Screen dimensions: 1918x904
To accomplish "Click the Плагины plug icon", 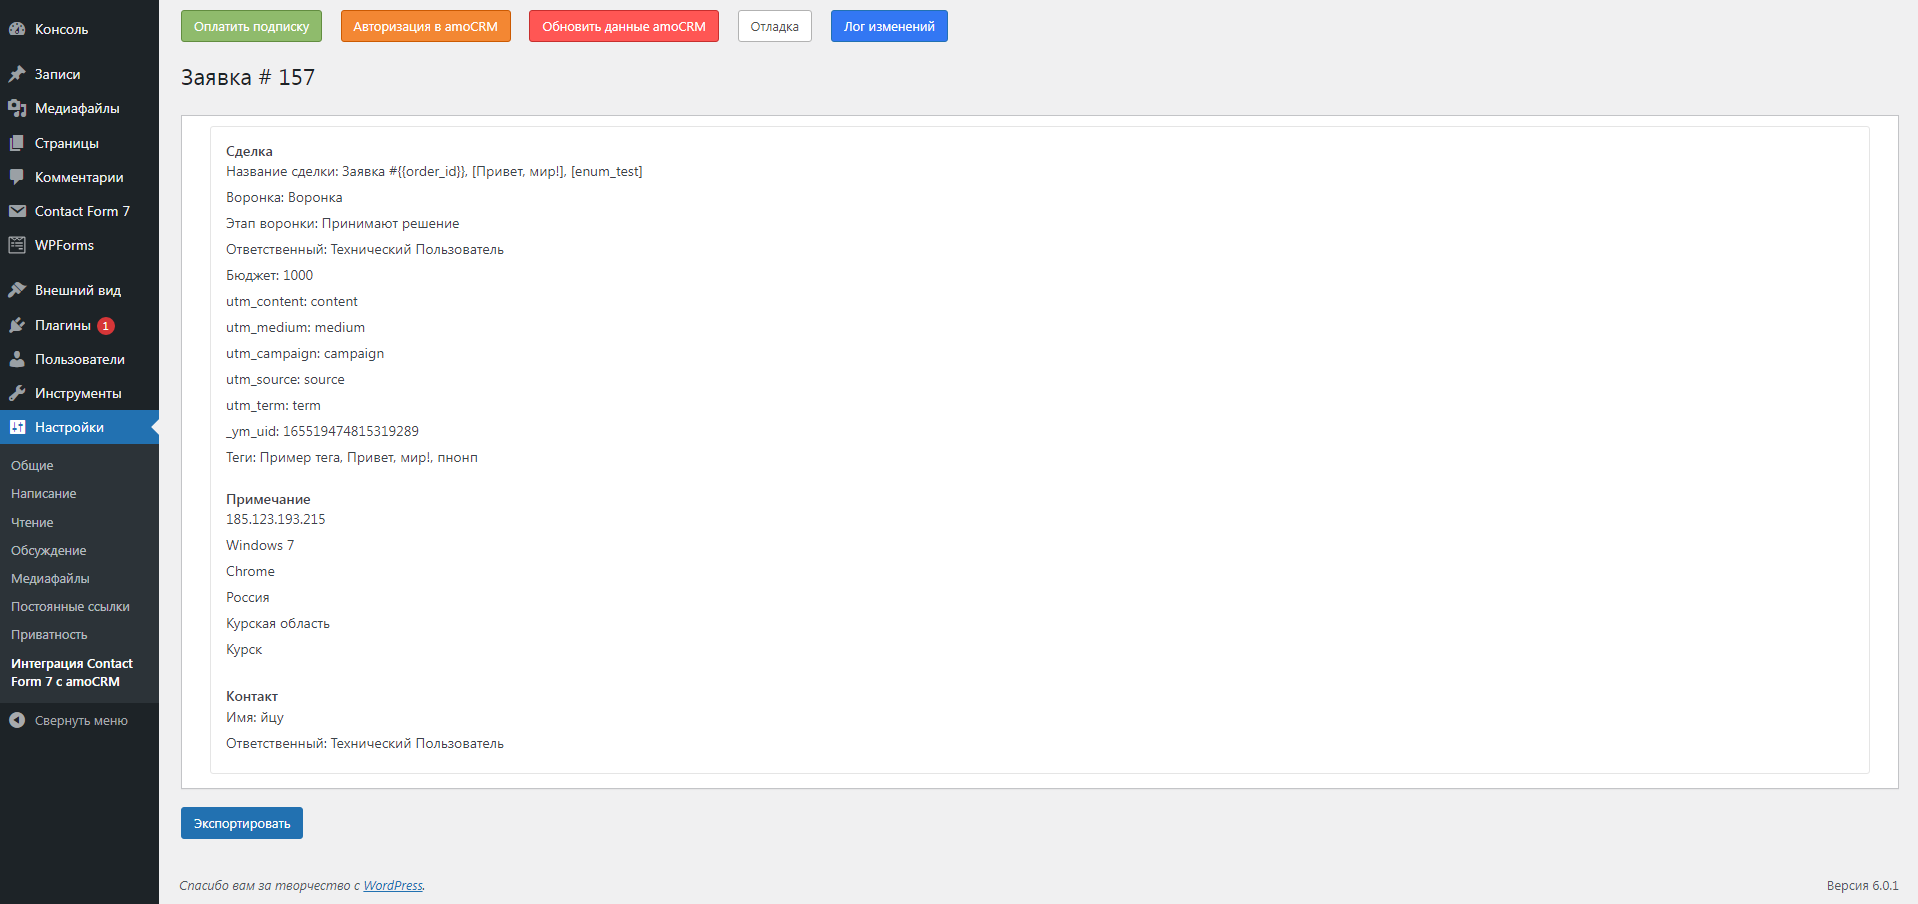I will [17, 325].
